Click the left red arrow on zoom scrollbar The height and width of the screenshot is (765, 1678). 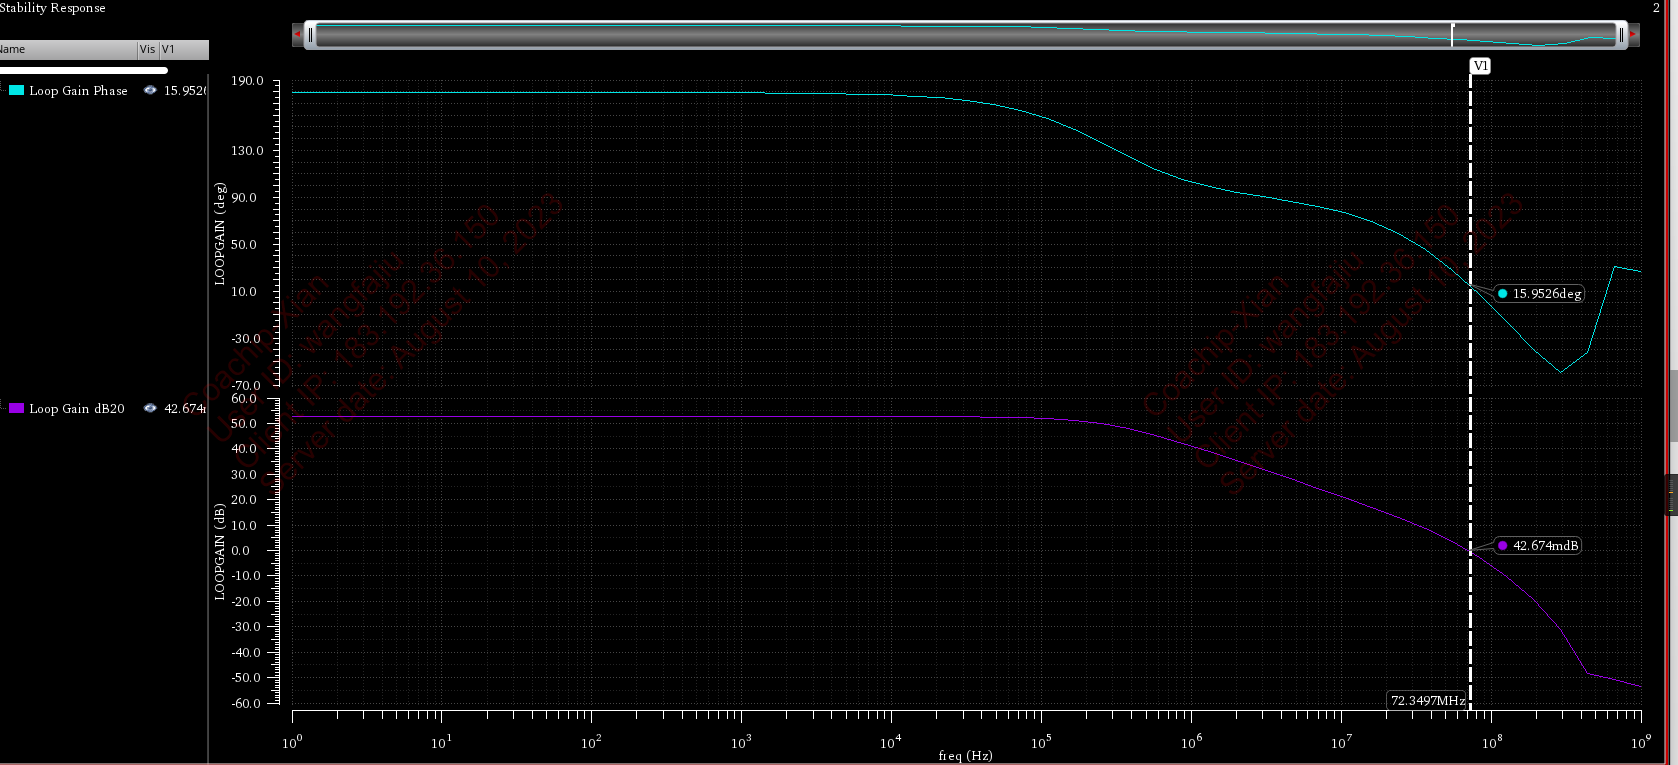click(297, 35)
